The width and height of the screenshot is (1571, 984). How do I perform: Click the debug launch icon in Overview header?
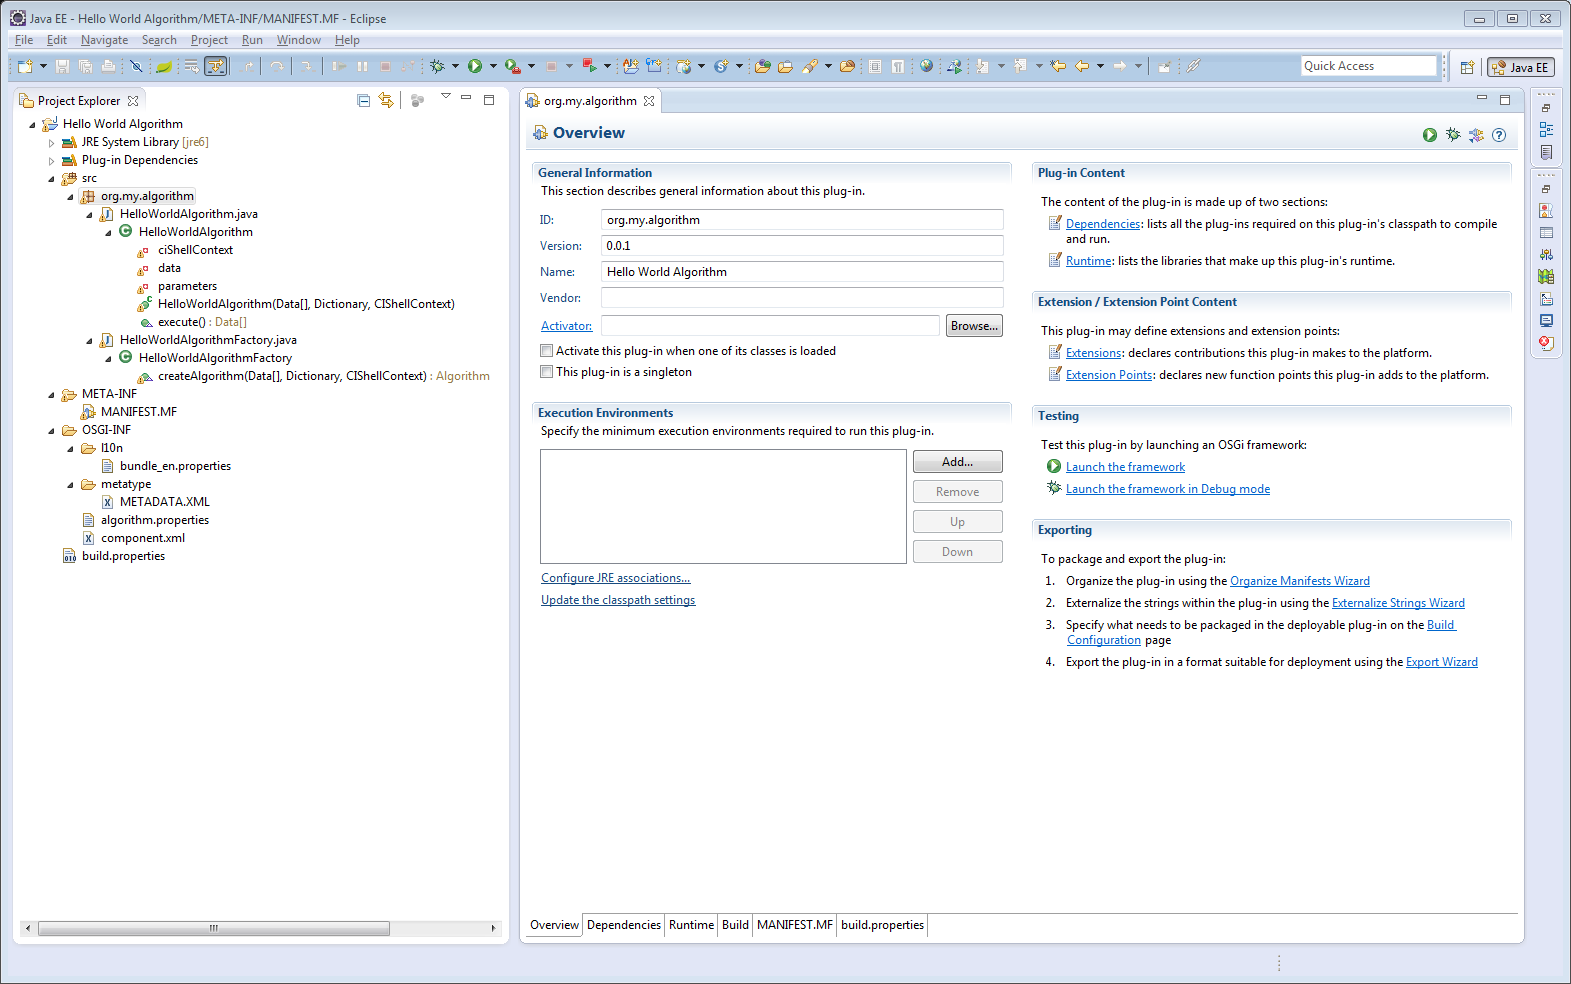[x=1453, y=135]
